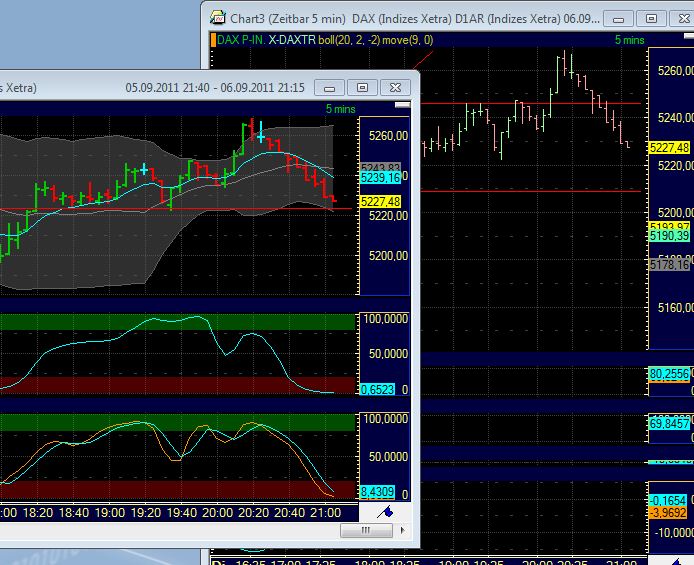The height and width of the screenshot is (565, 694).
Task: Click 5220,00 scale value in front chart
Action: point(388,216)
